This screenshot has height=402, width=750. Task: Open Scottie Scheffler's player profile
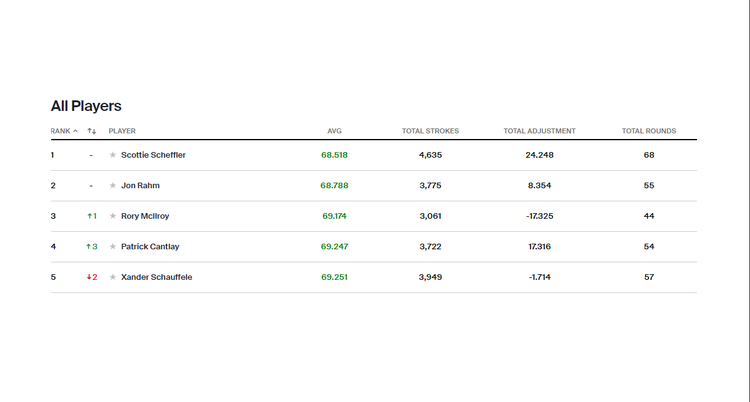[x=153, y=155]
